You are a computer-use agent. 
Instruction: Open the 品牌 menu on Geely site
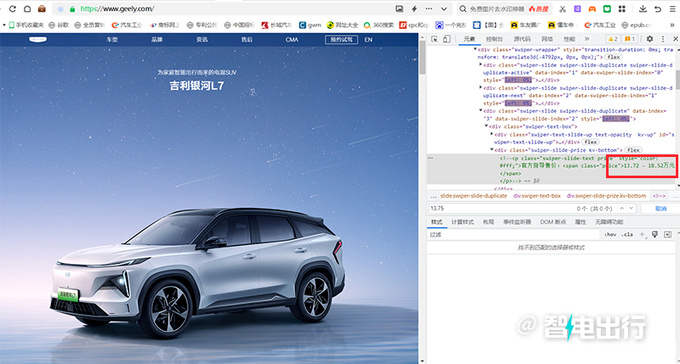[x=157, y=39]
